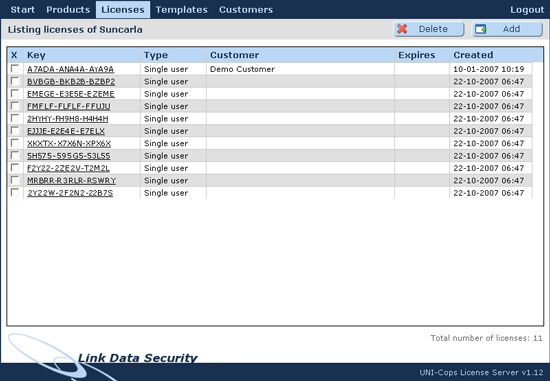
Task: Click the XKXTX-X7X6N-XPX6X key
Action: 69,143
